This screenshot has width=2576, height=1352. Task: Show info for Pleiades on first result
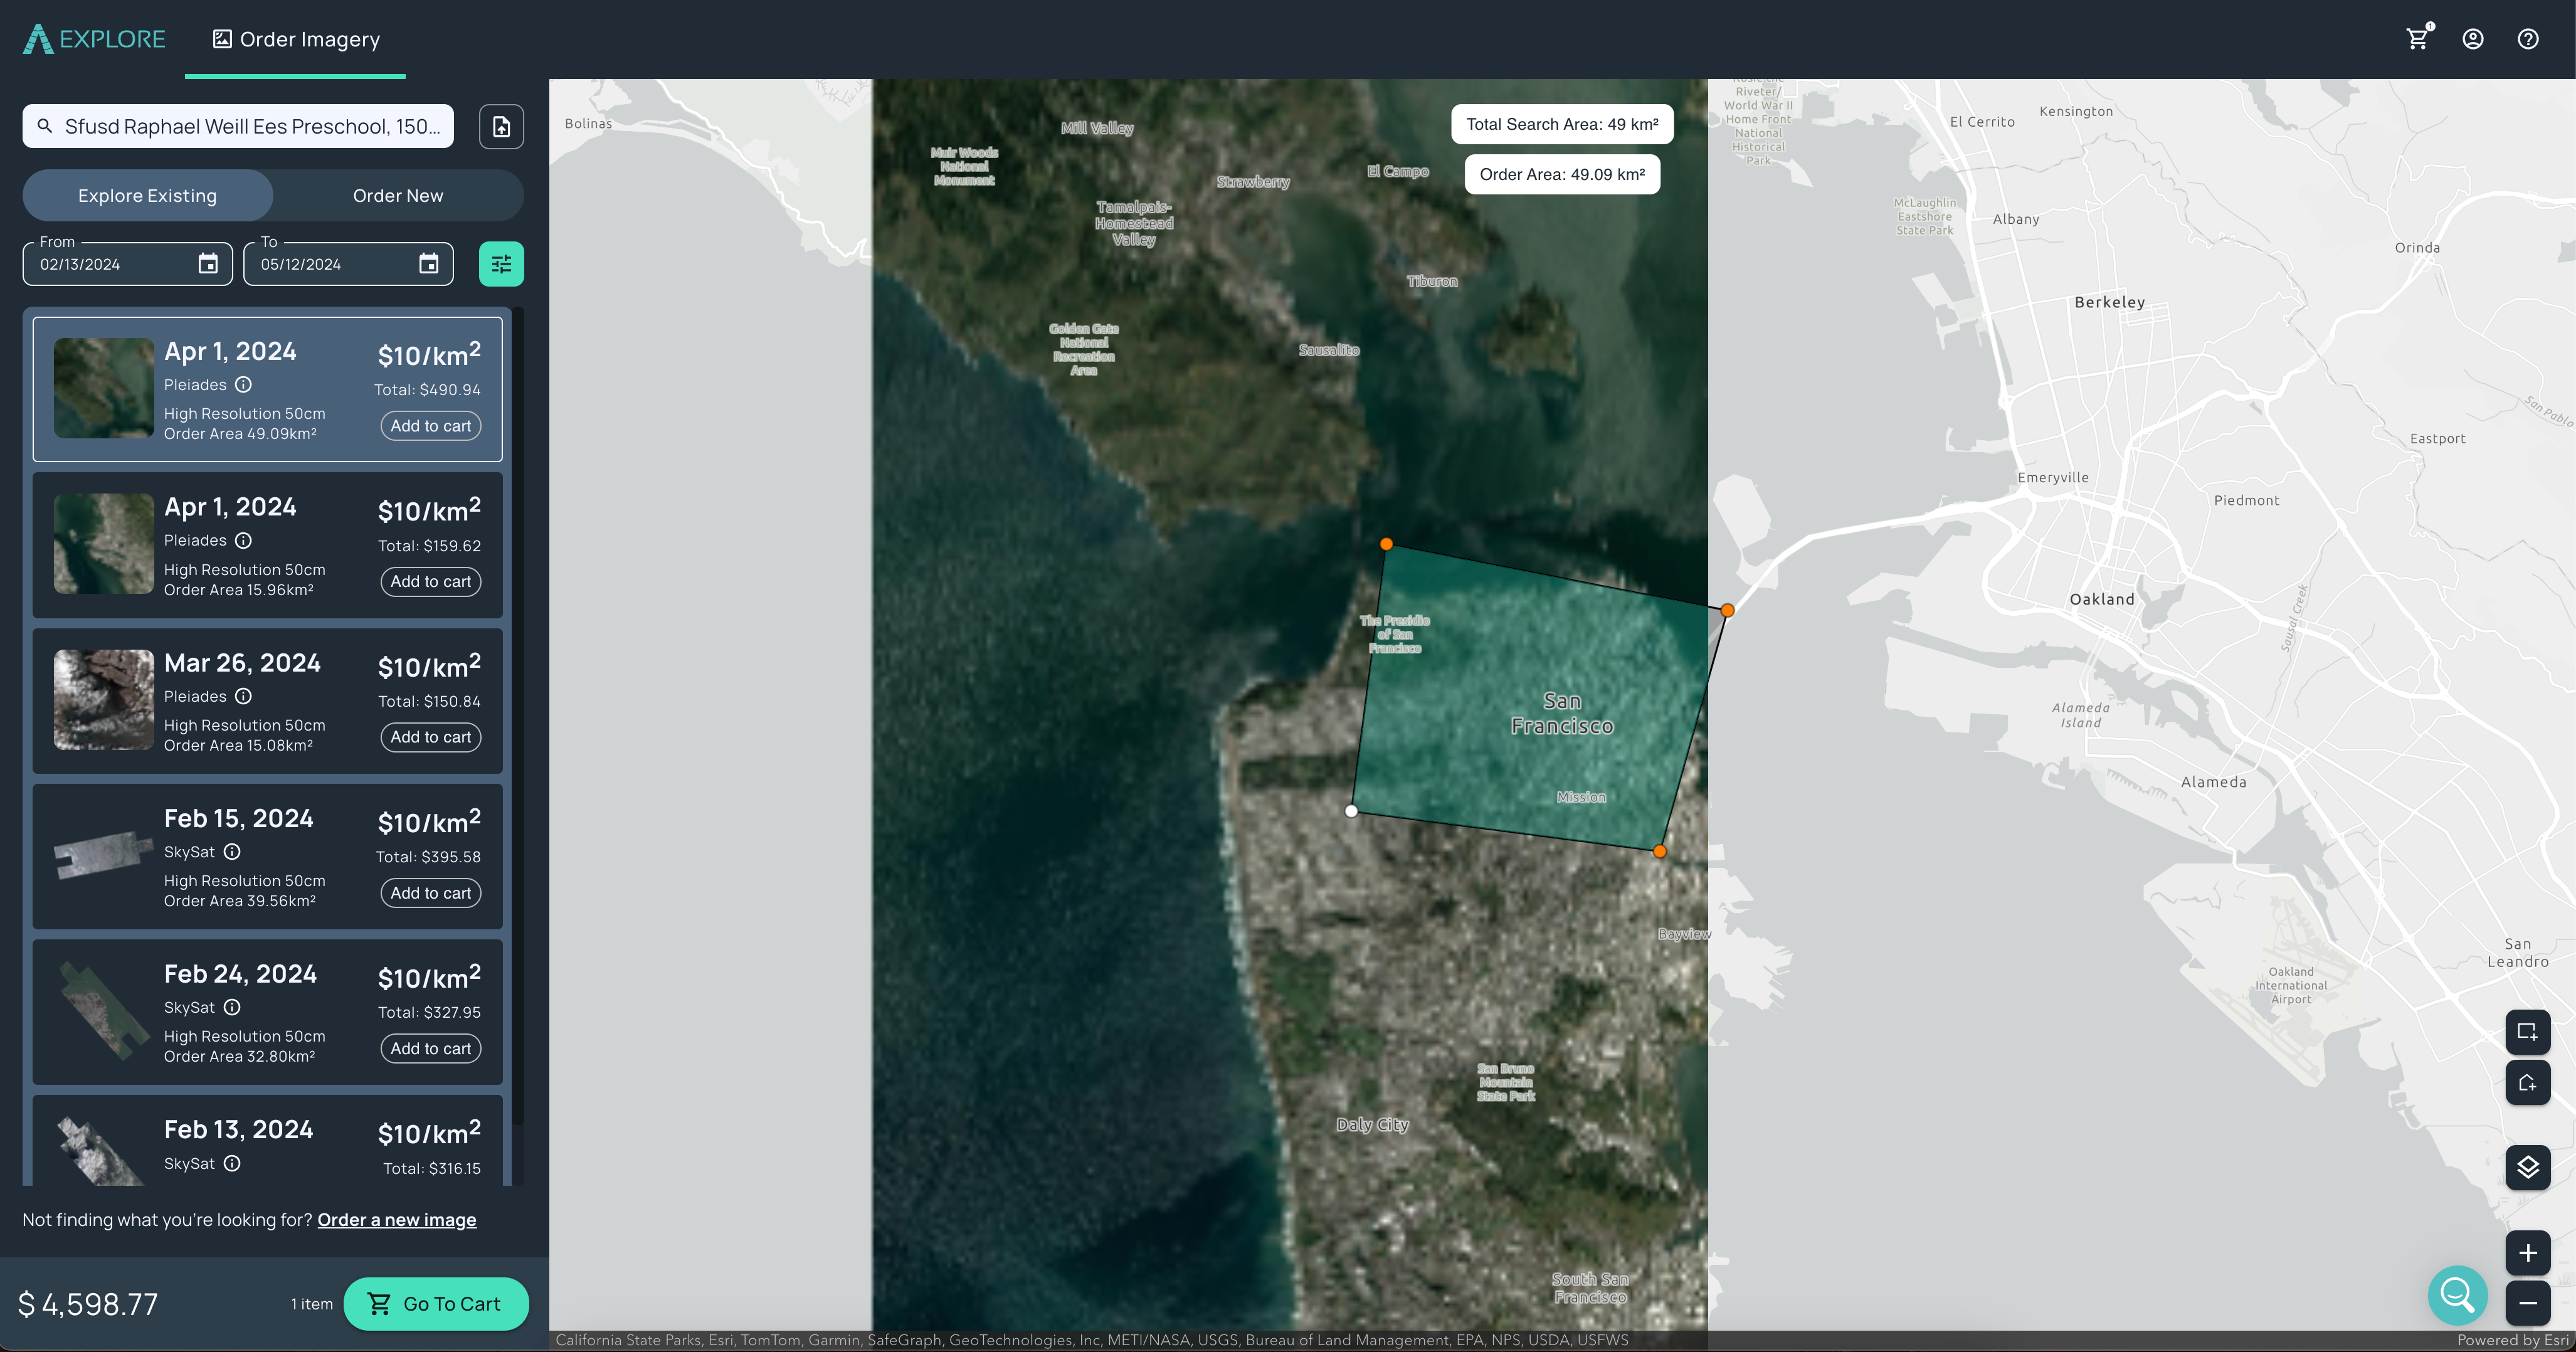[243, 385]
